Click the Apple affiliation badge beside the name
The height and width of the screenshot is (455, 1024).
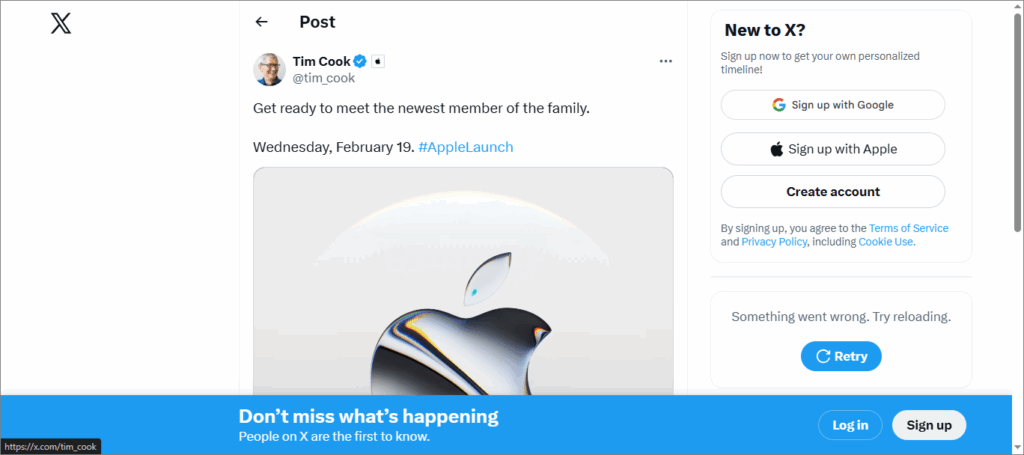pyautogui.click(x=378, y=62)
